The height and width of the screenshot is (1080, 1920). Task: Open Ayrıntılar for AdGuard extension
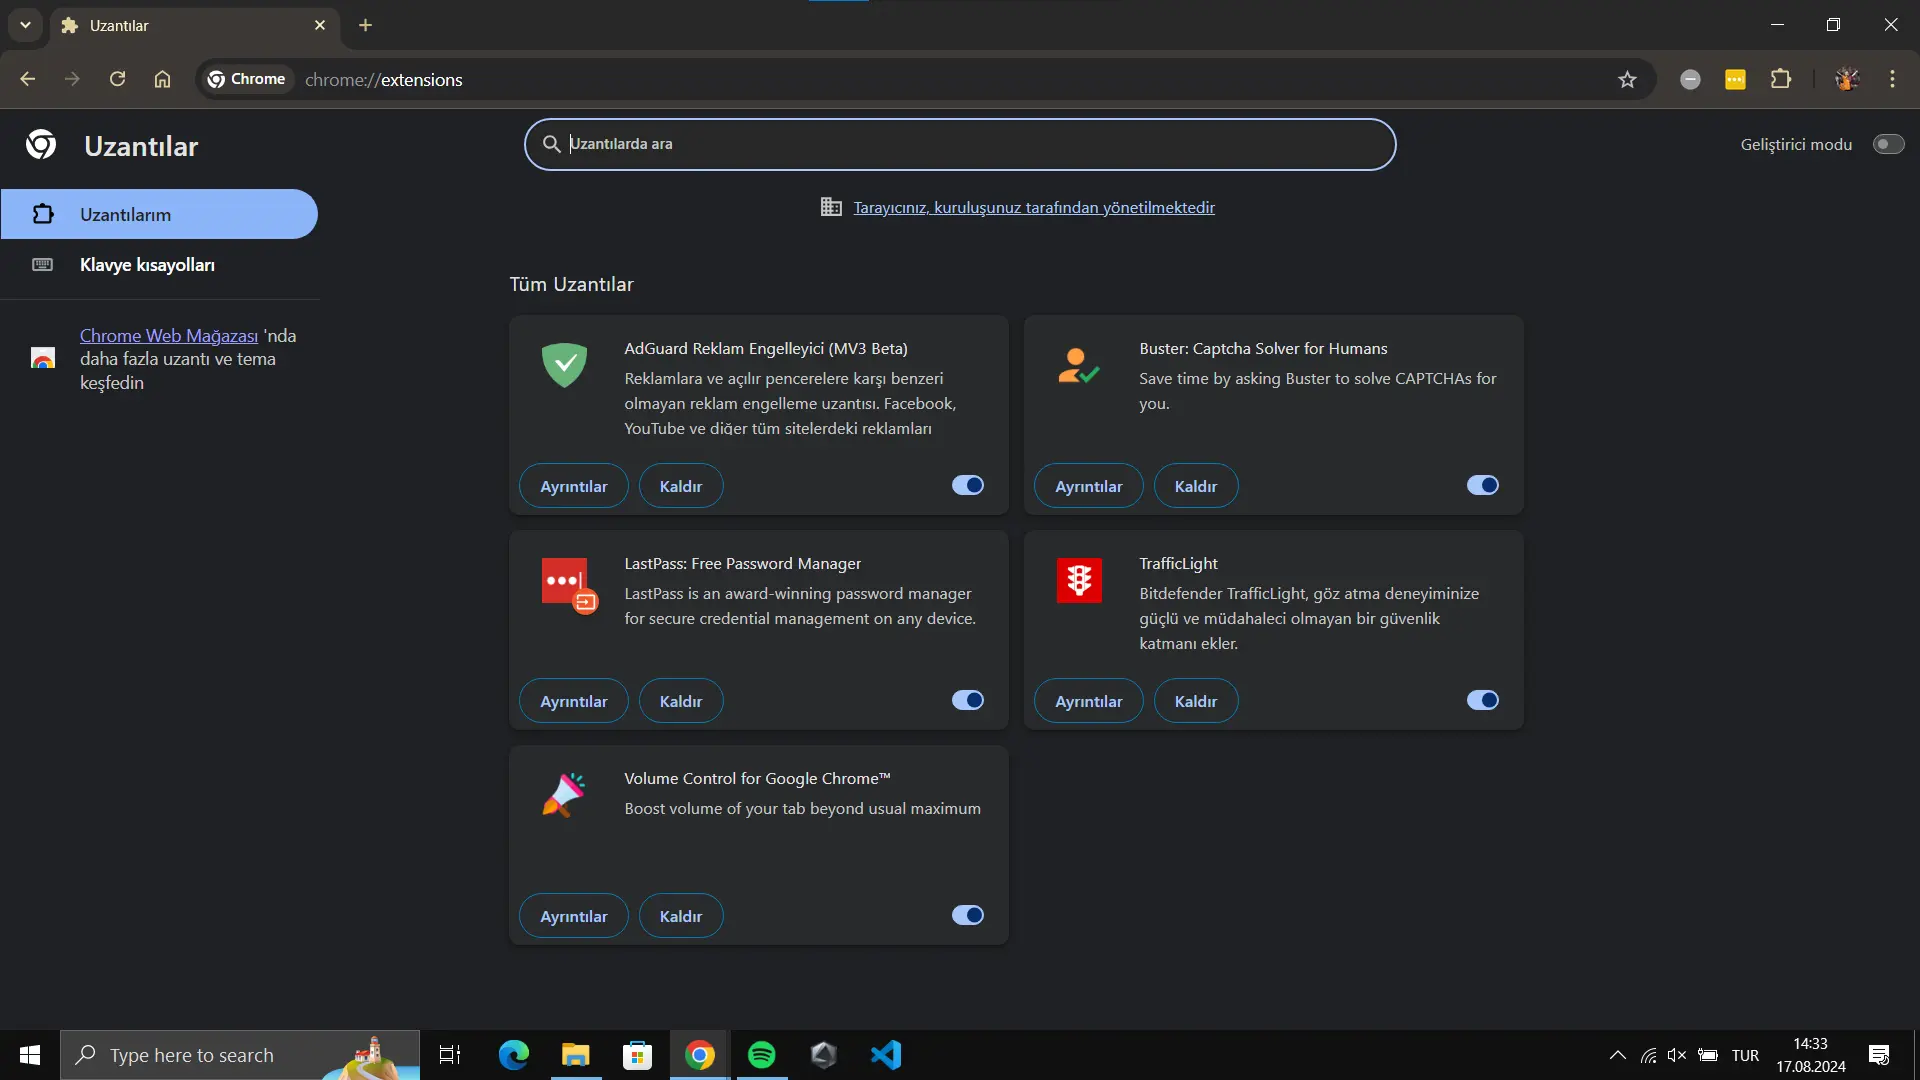573,486
